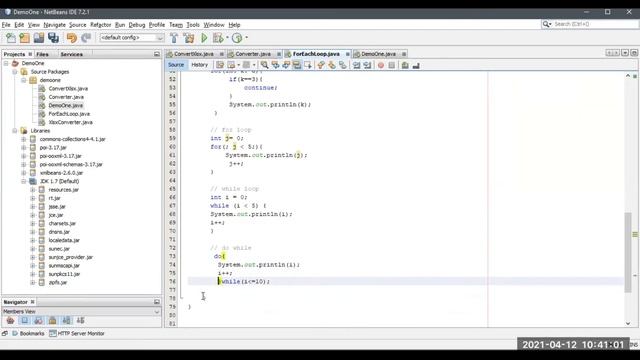
Task: Click the Undo arrow icon
Action: (72, 38)
